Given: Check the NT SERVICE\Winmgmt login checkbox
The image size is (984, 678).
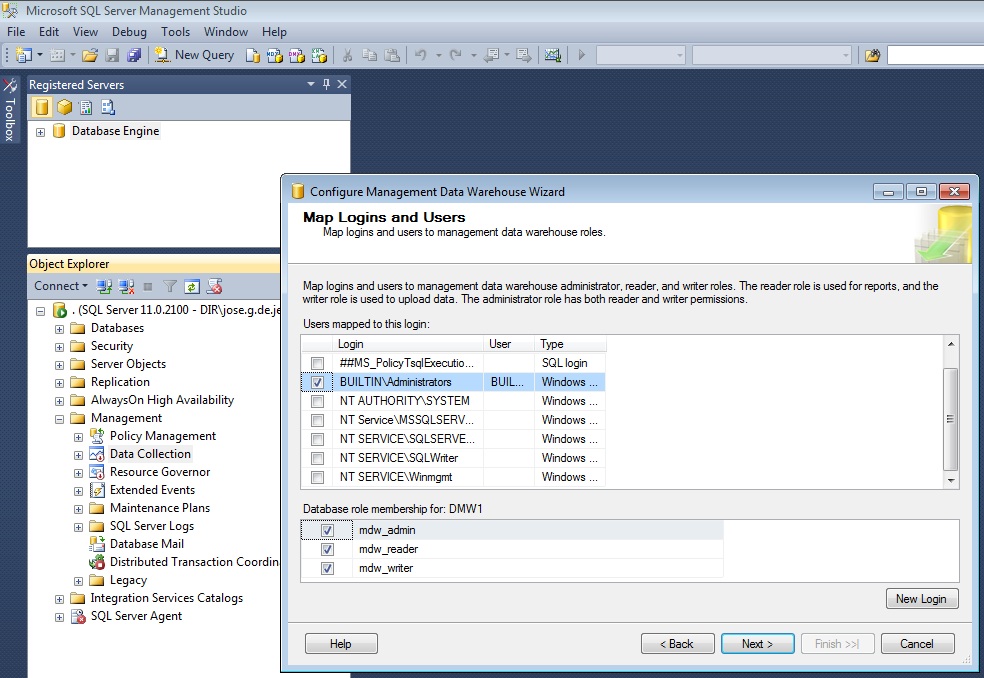Looking at the screenshot, I should pos(318,477).
